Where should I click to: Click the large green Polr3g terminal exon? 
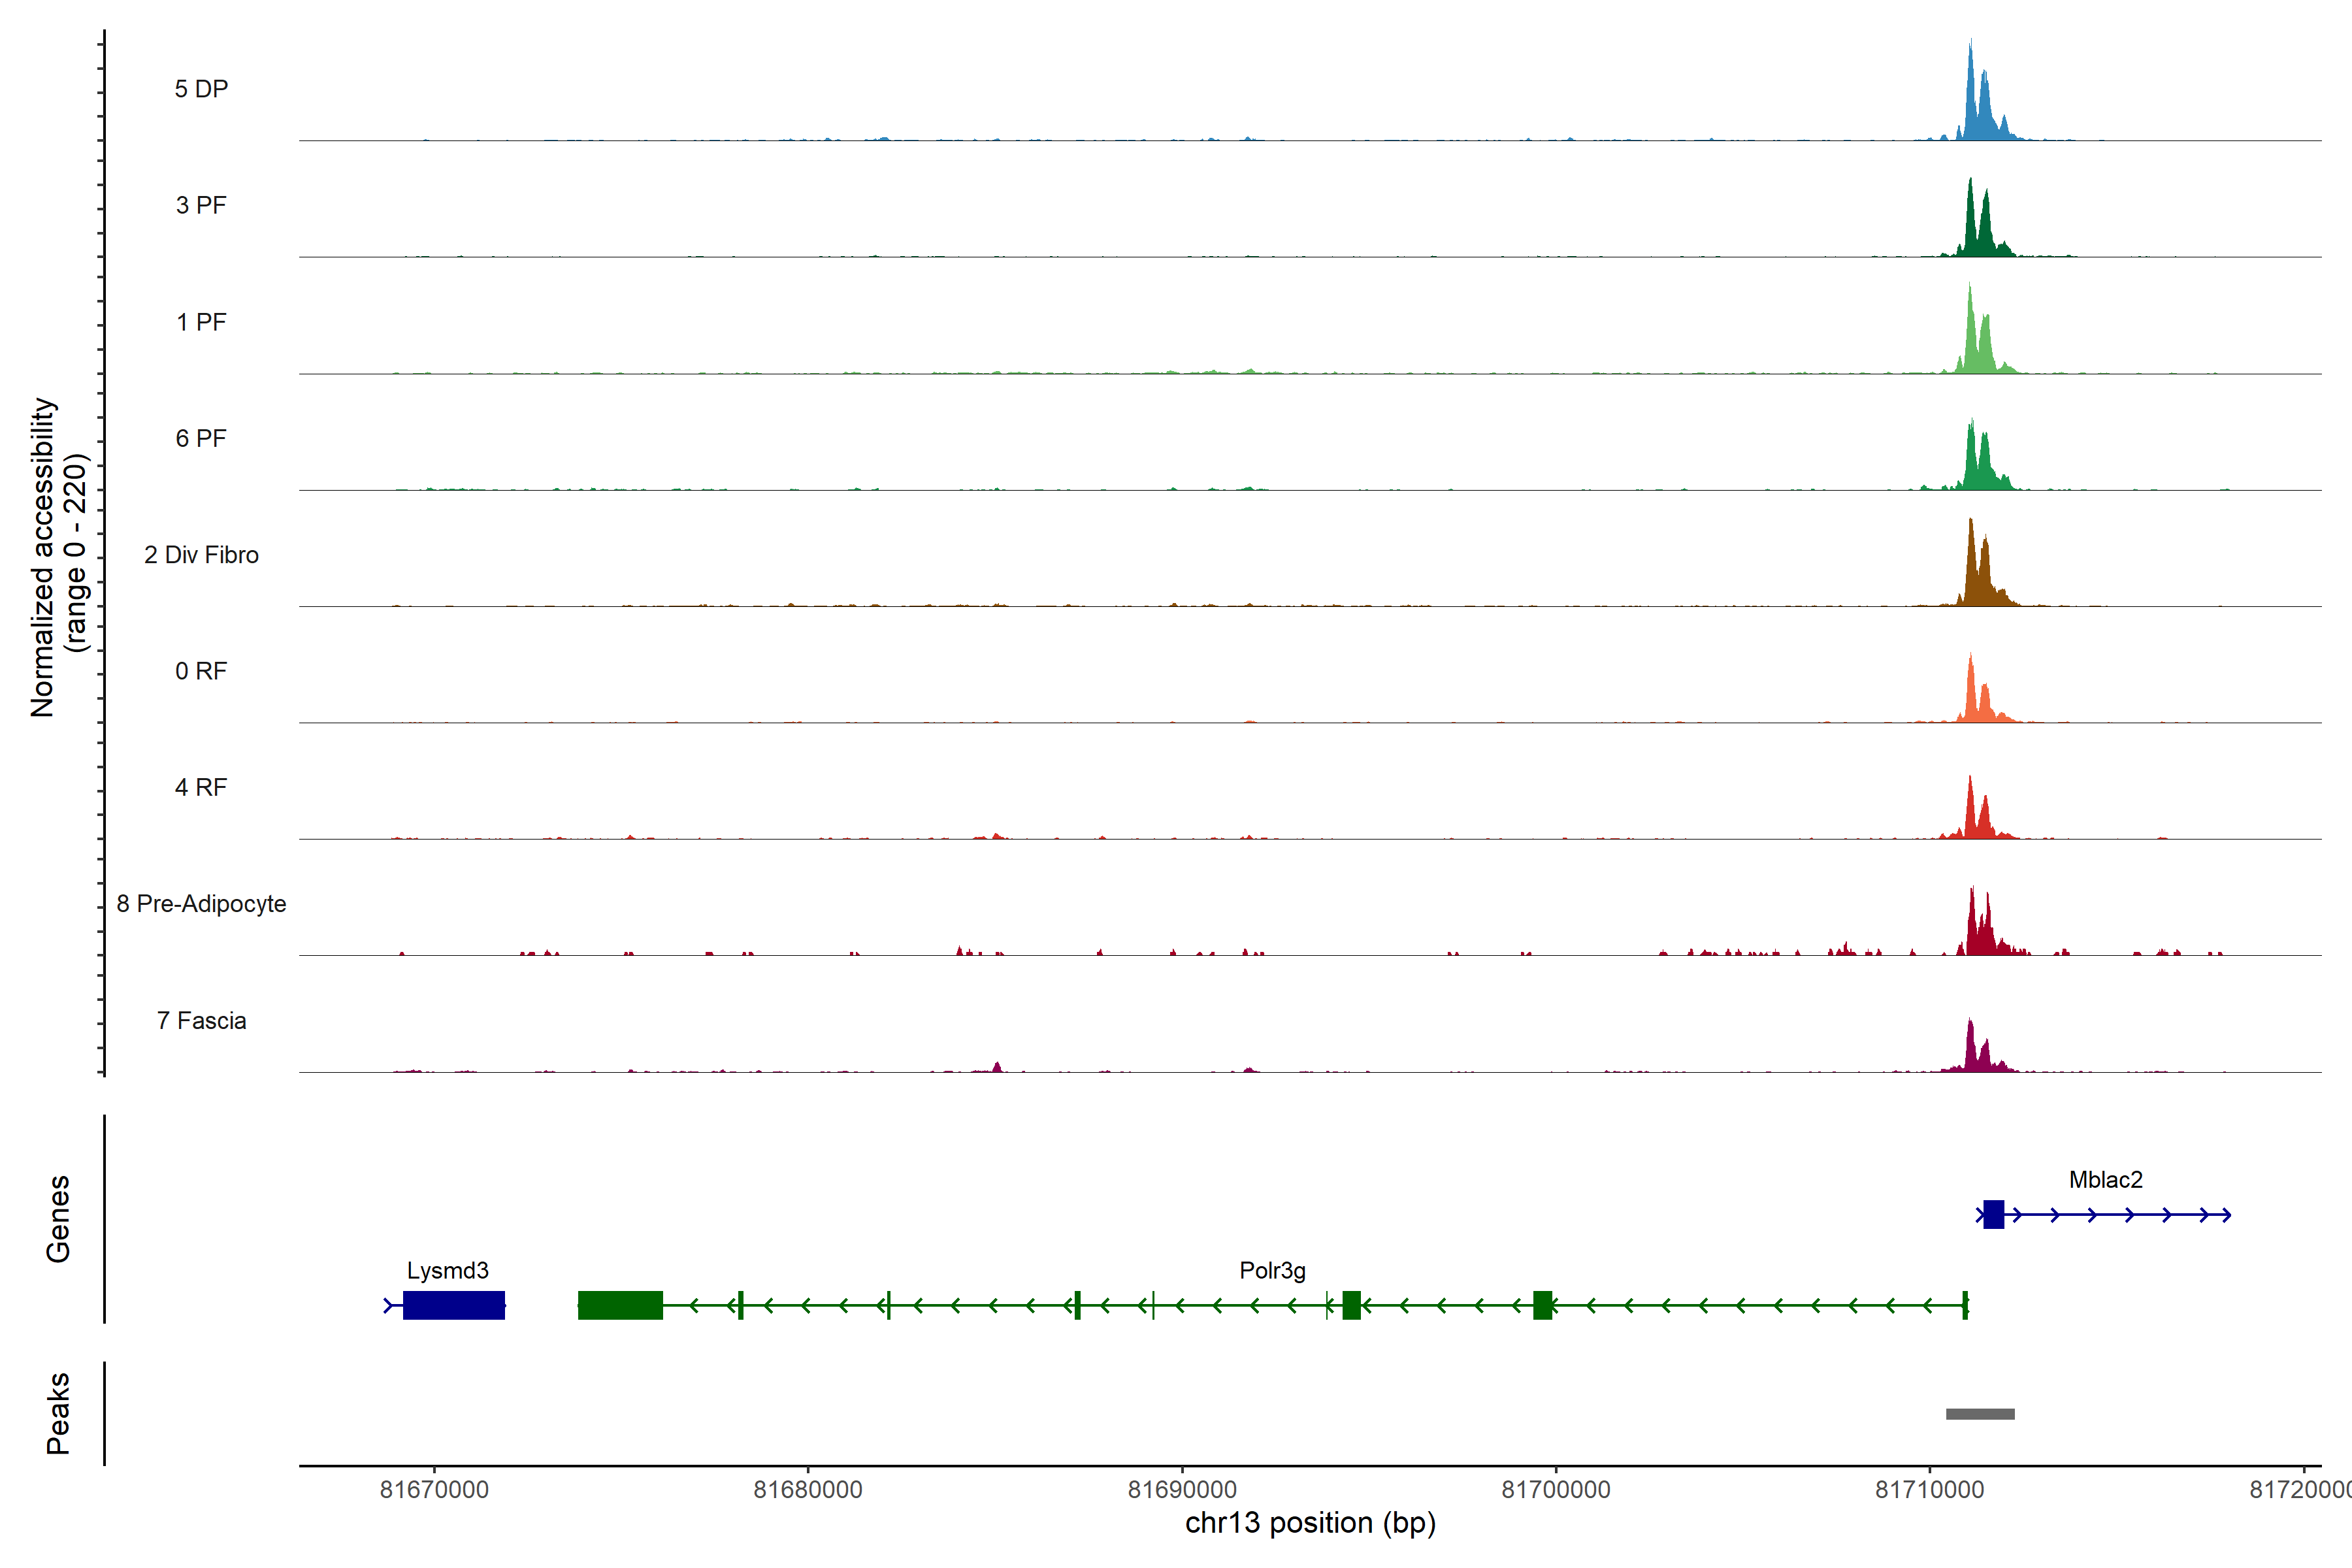tap(620, 1305)
